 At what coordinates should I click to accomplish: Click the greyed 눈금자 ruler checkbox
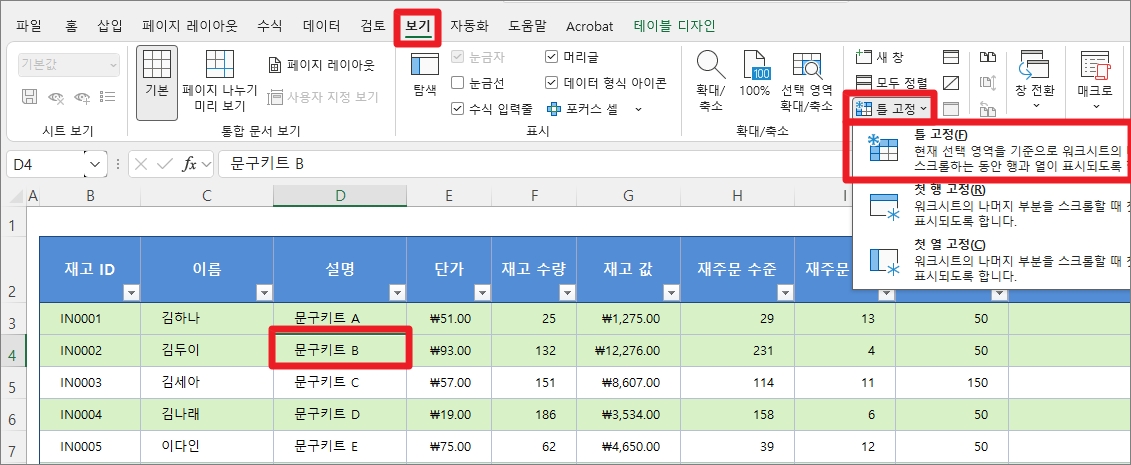(x=457, y=57)
